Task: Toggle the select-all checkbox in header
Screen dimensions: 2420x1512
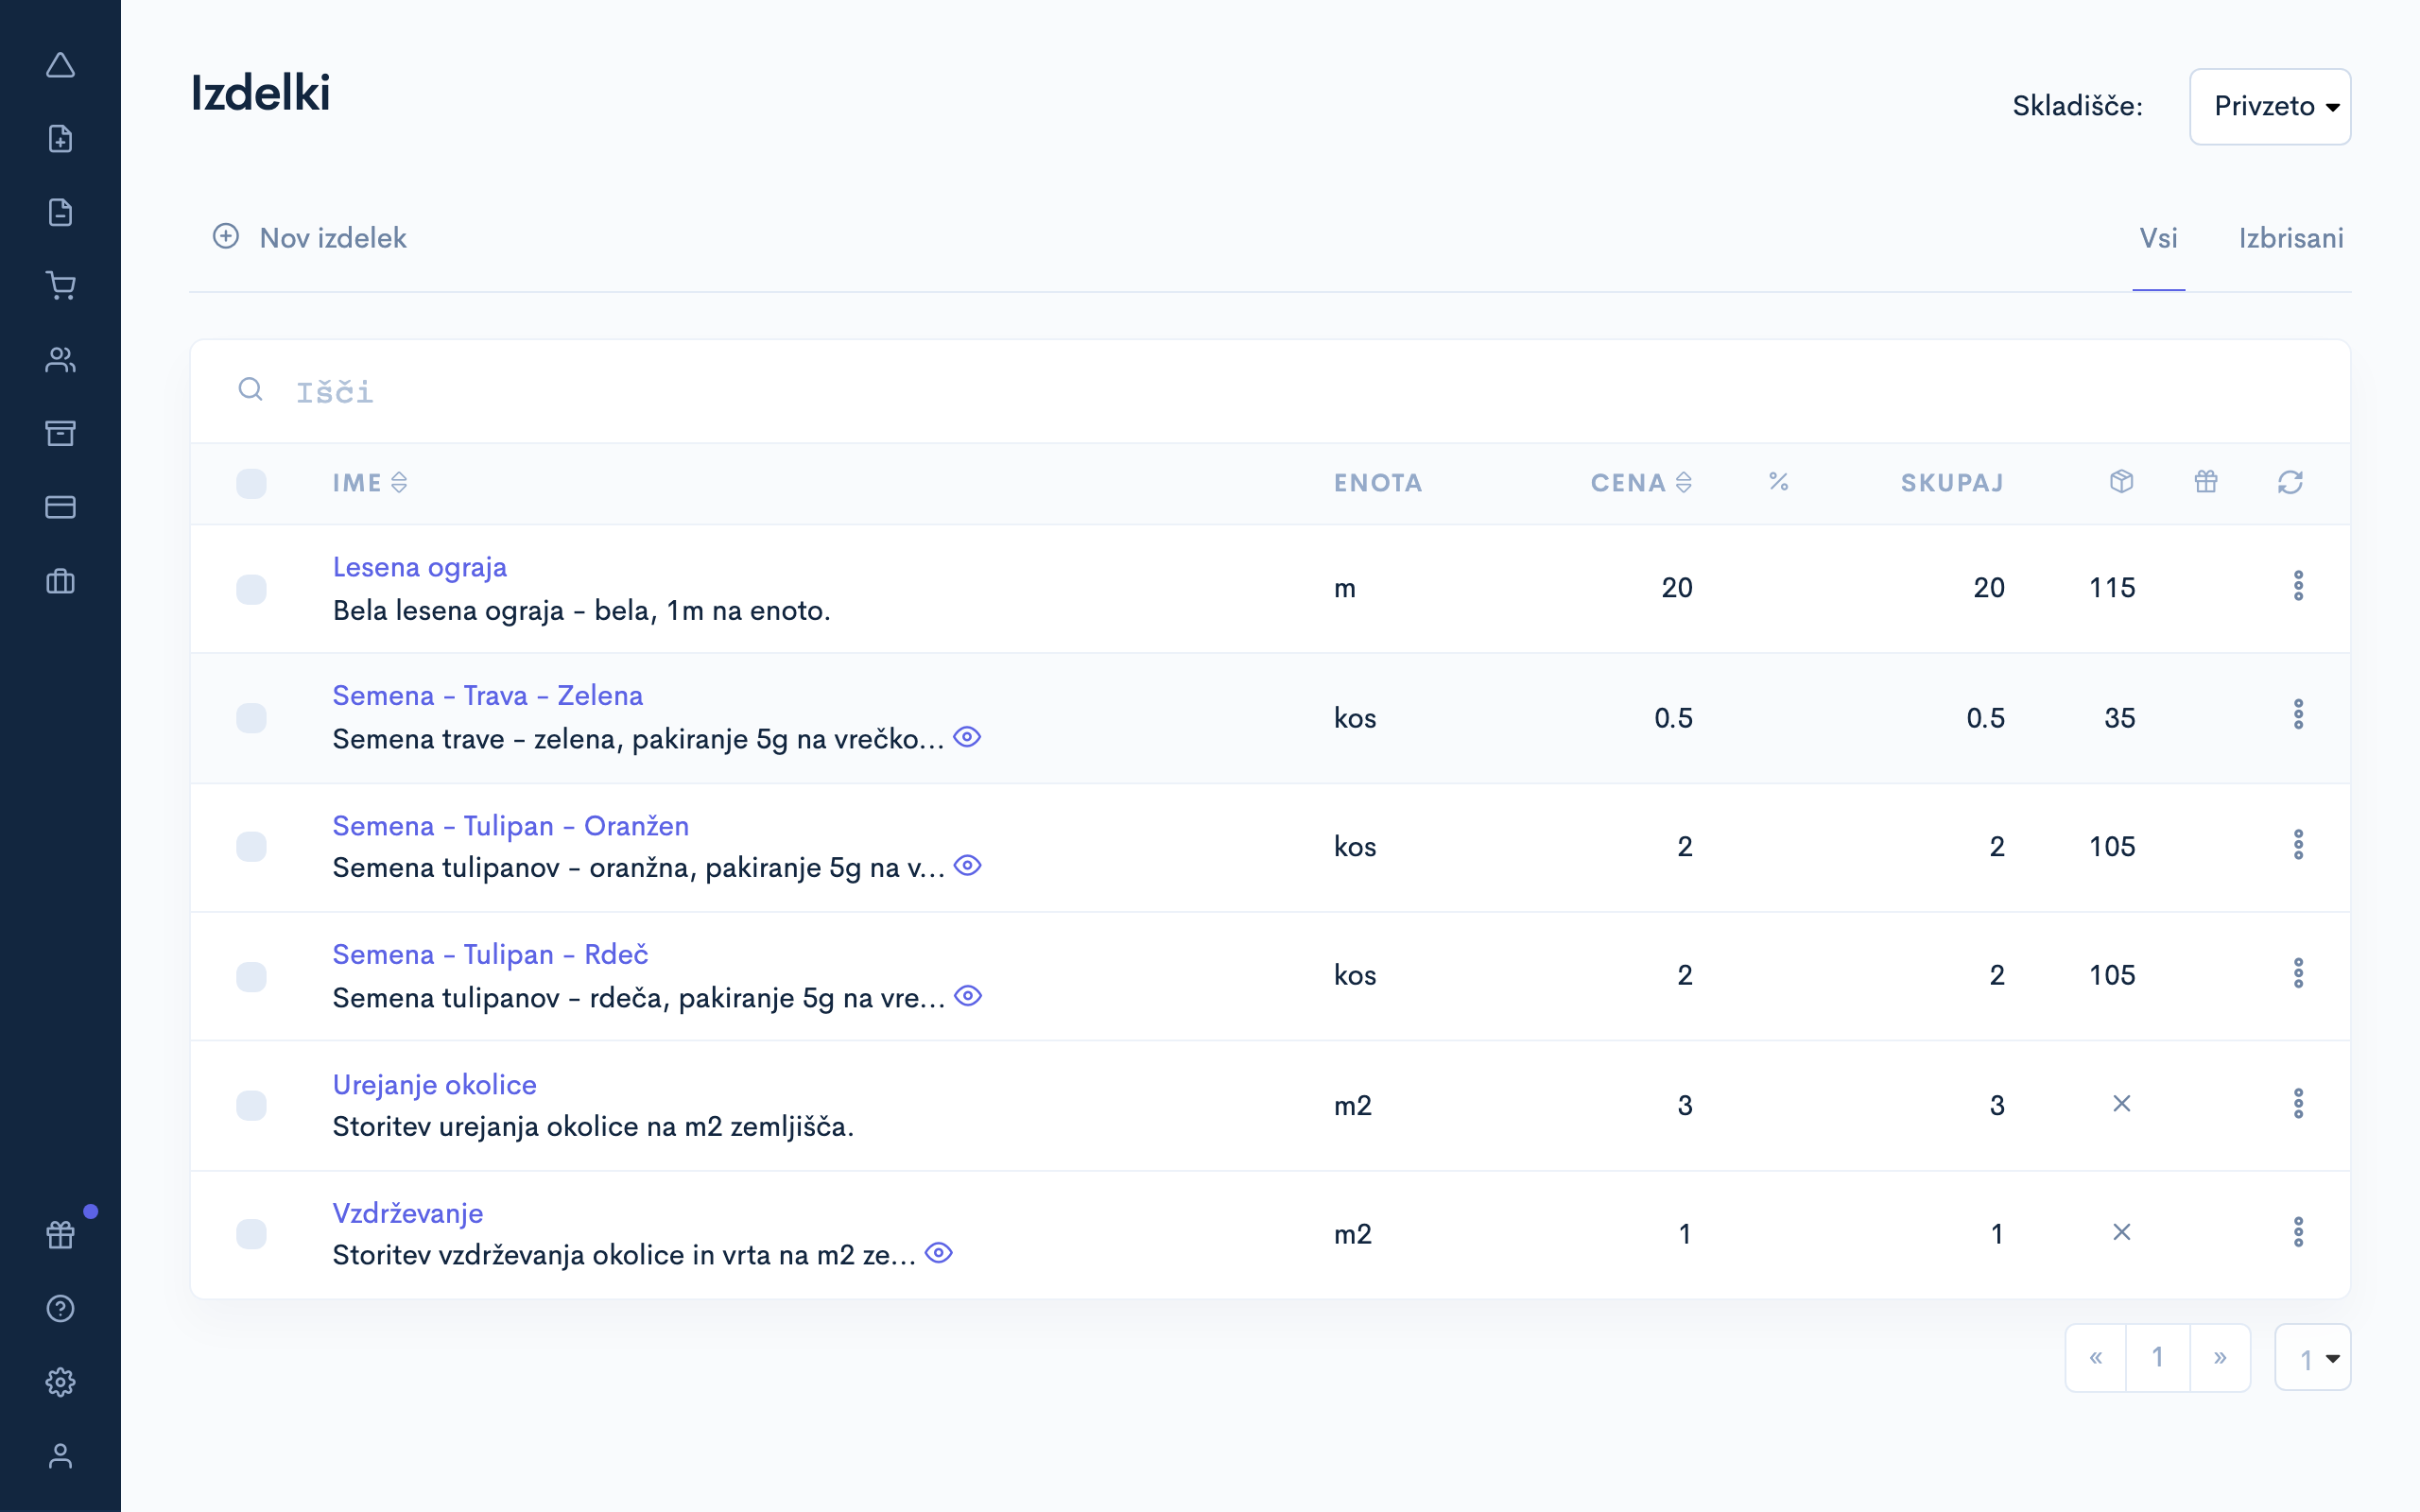Action: tap(251, 483)
